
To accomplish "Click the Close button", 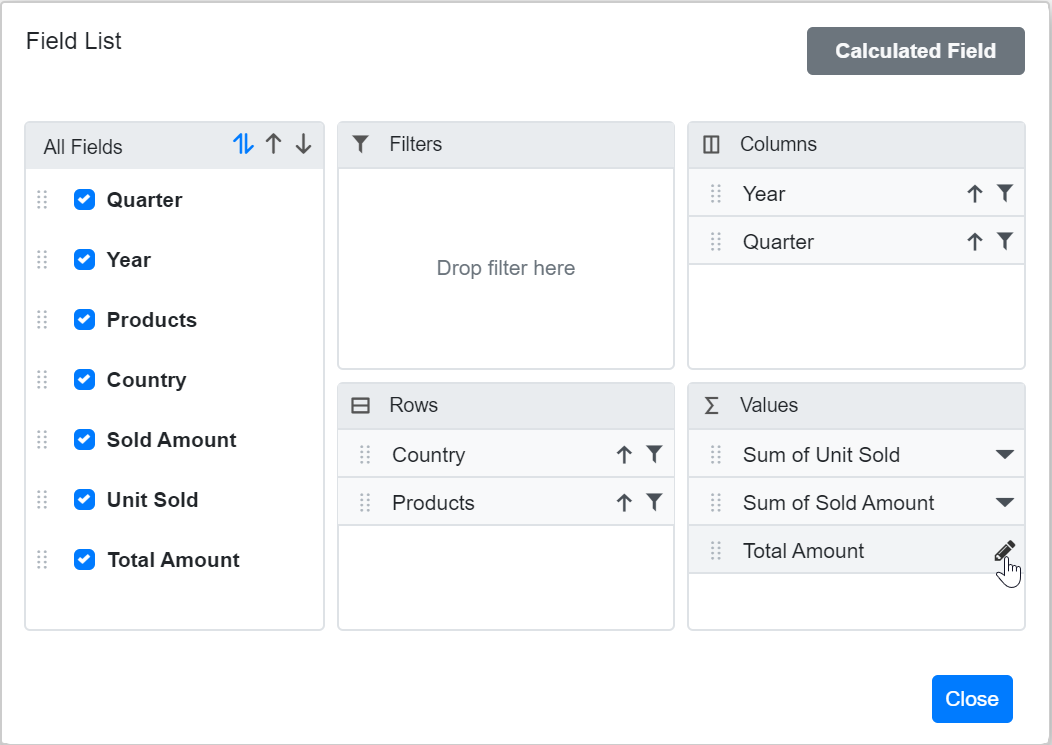I will pyautogui.click(x=971, y=699).
